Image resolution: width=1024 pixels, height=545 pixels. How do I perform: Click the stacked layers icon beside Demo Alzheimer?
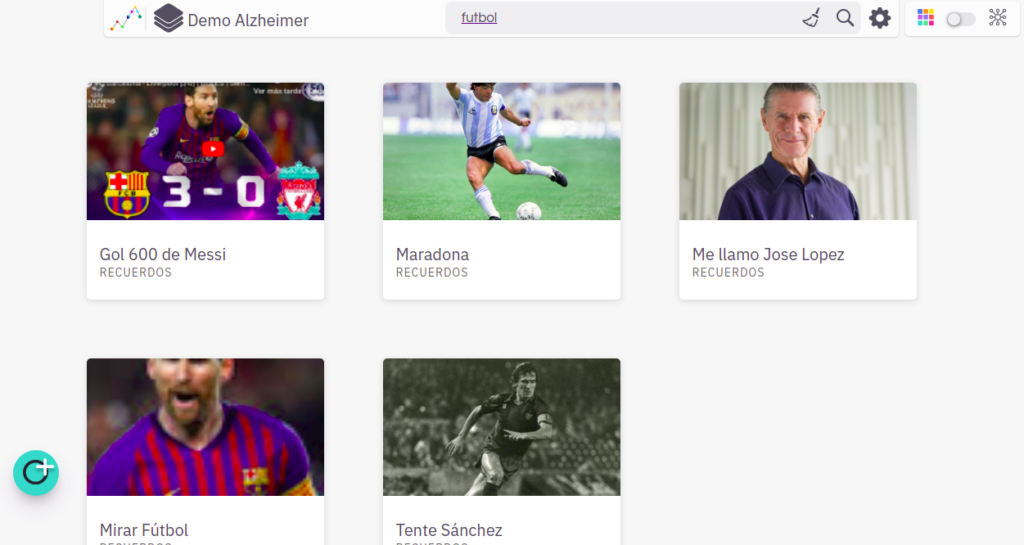point(168,18)
